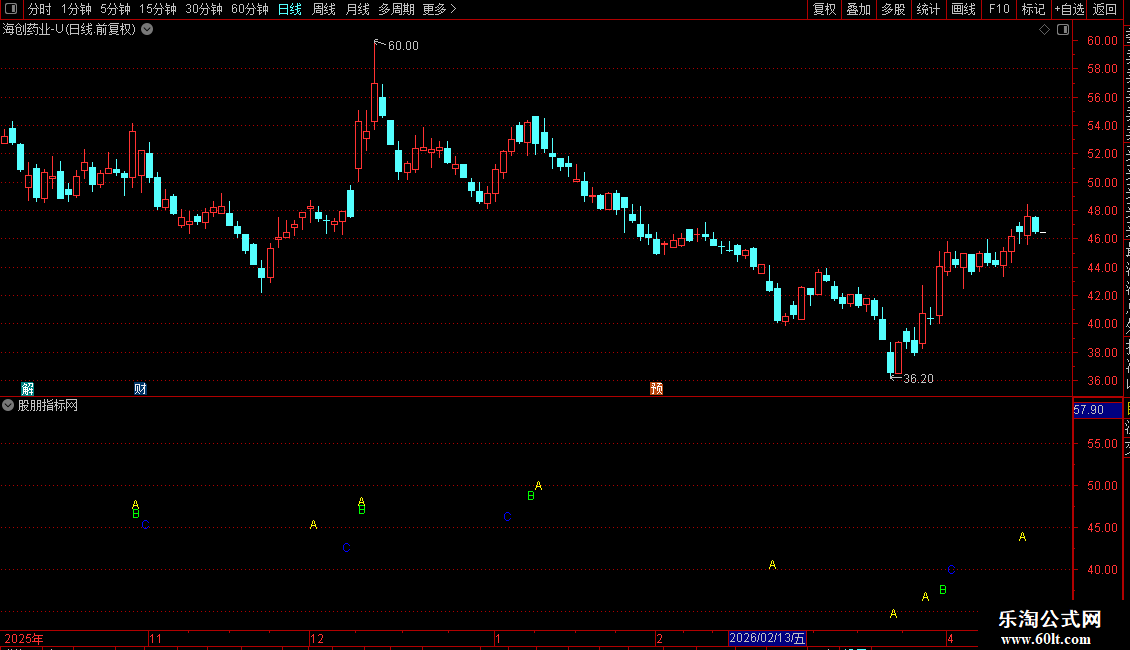Screen dimensions: 1130x650
Task: Click the diamond icon above price axis
Action: [1044, 30]
